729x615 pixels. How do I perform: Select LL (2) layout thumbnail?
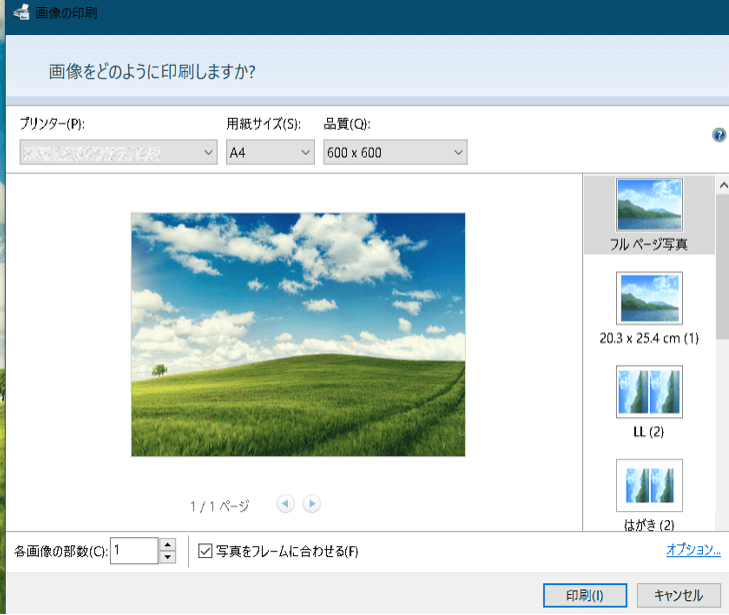649,391
